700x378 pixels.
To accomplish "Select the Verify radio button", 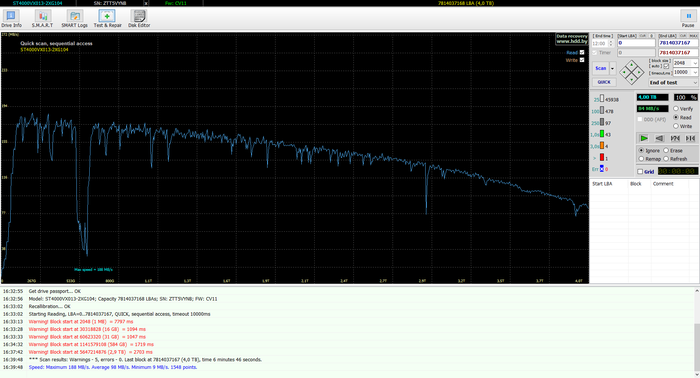I will click(676, 108).
